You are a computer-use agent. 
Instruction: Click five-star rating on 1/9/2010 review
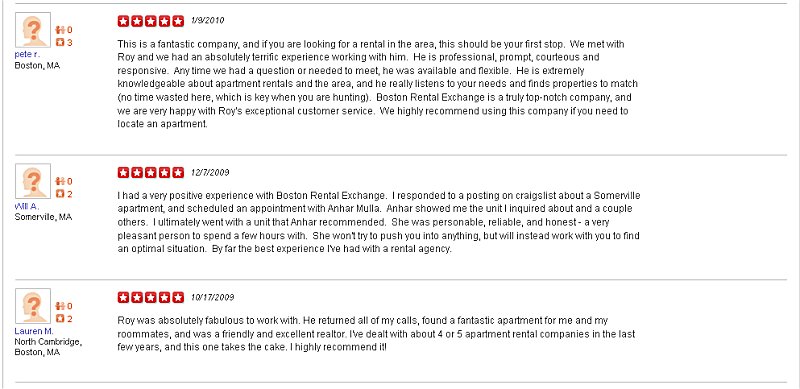pyautogui.click(x=151, y=21)
